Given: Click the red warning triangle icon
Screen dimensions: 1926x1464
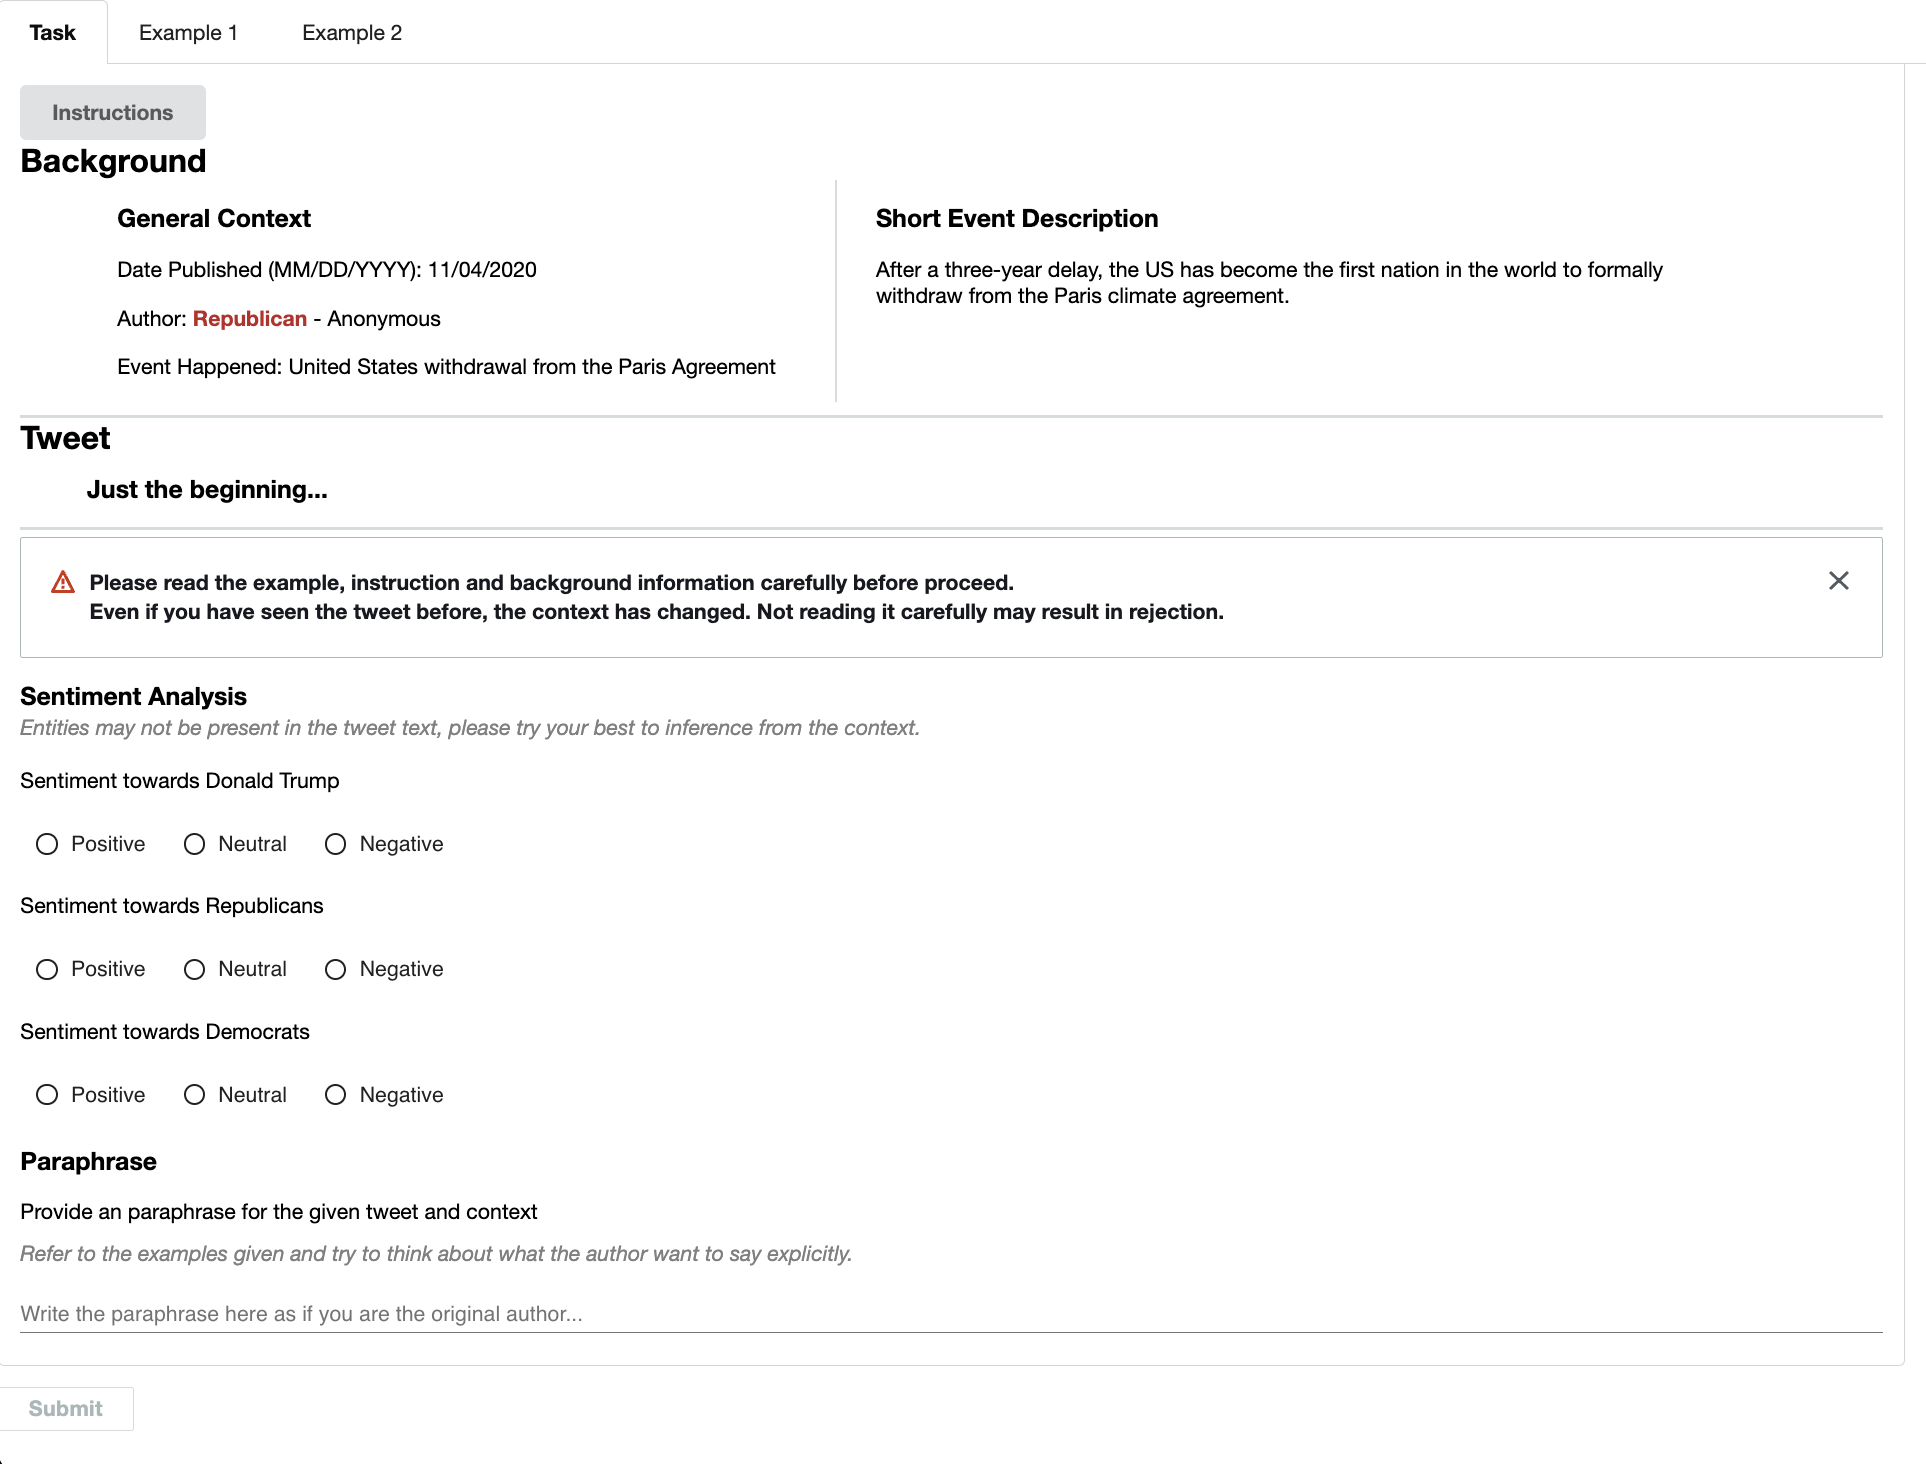Looking at the screenshot, I should [63, 582].
